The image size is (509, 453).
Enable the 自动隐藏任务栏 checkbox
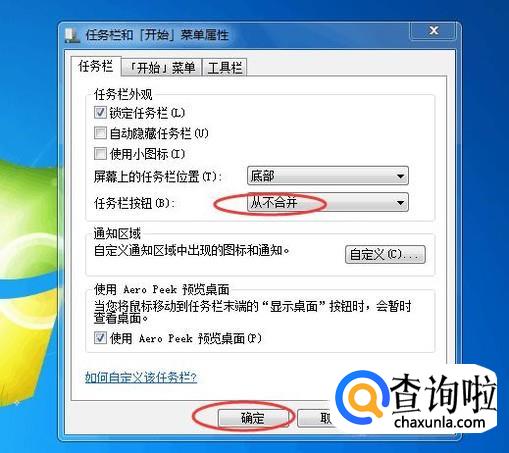pos(100,133)
